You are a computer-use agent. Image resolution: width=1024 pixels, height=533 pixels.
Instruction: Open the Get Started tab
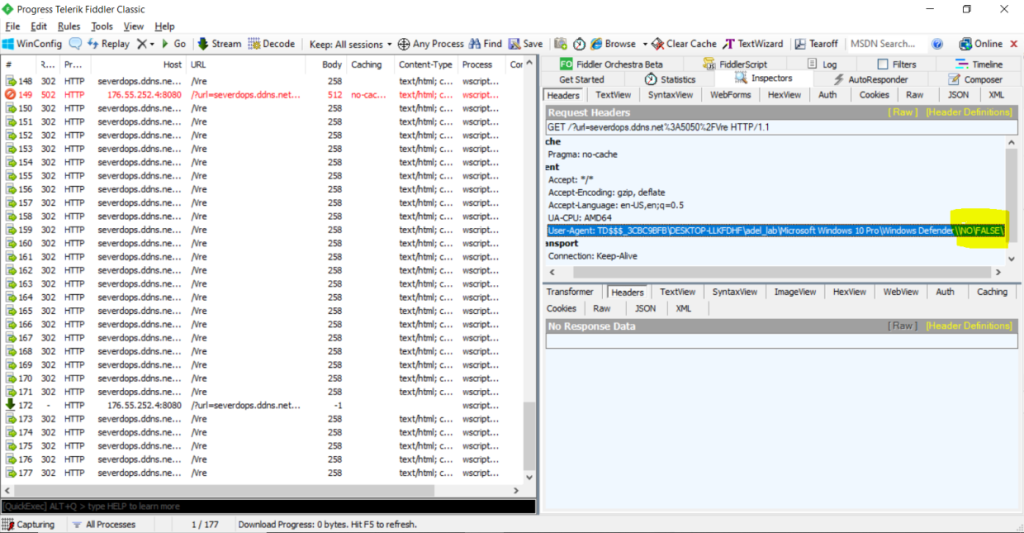(x=581, y=79)
